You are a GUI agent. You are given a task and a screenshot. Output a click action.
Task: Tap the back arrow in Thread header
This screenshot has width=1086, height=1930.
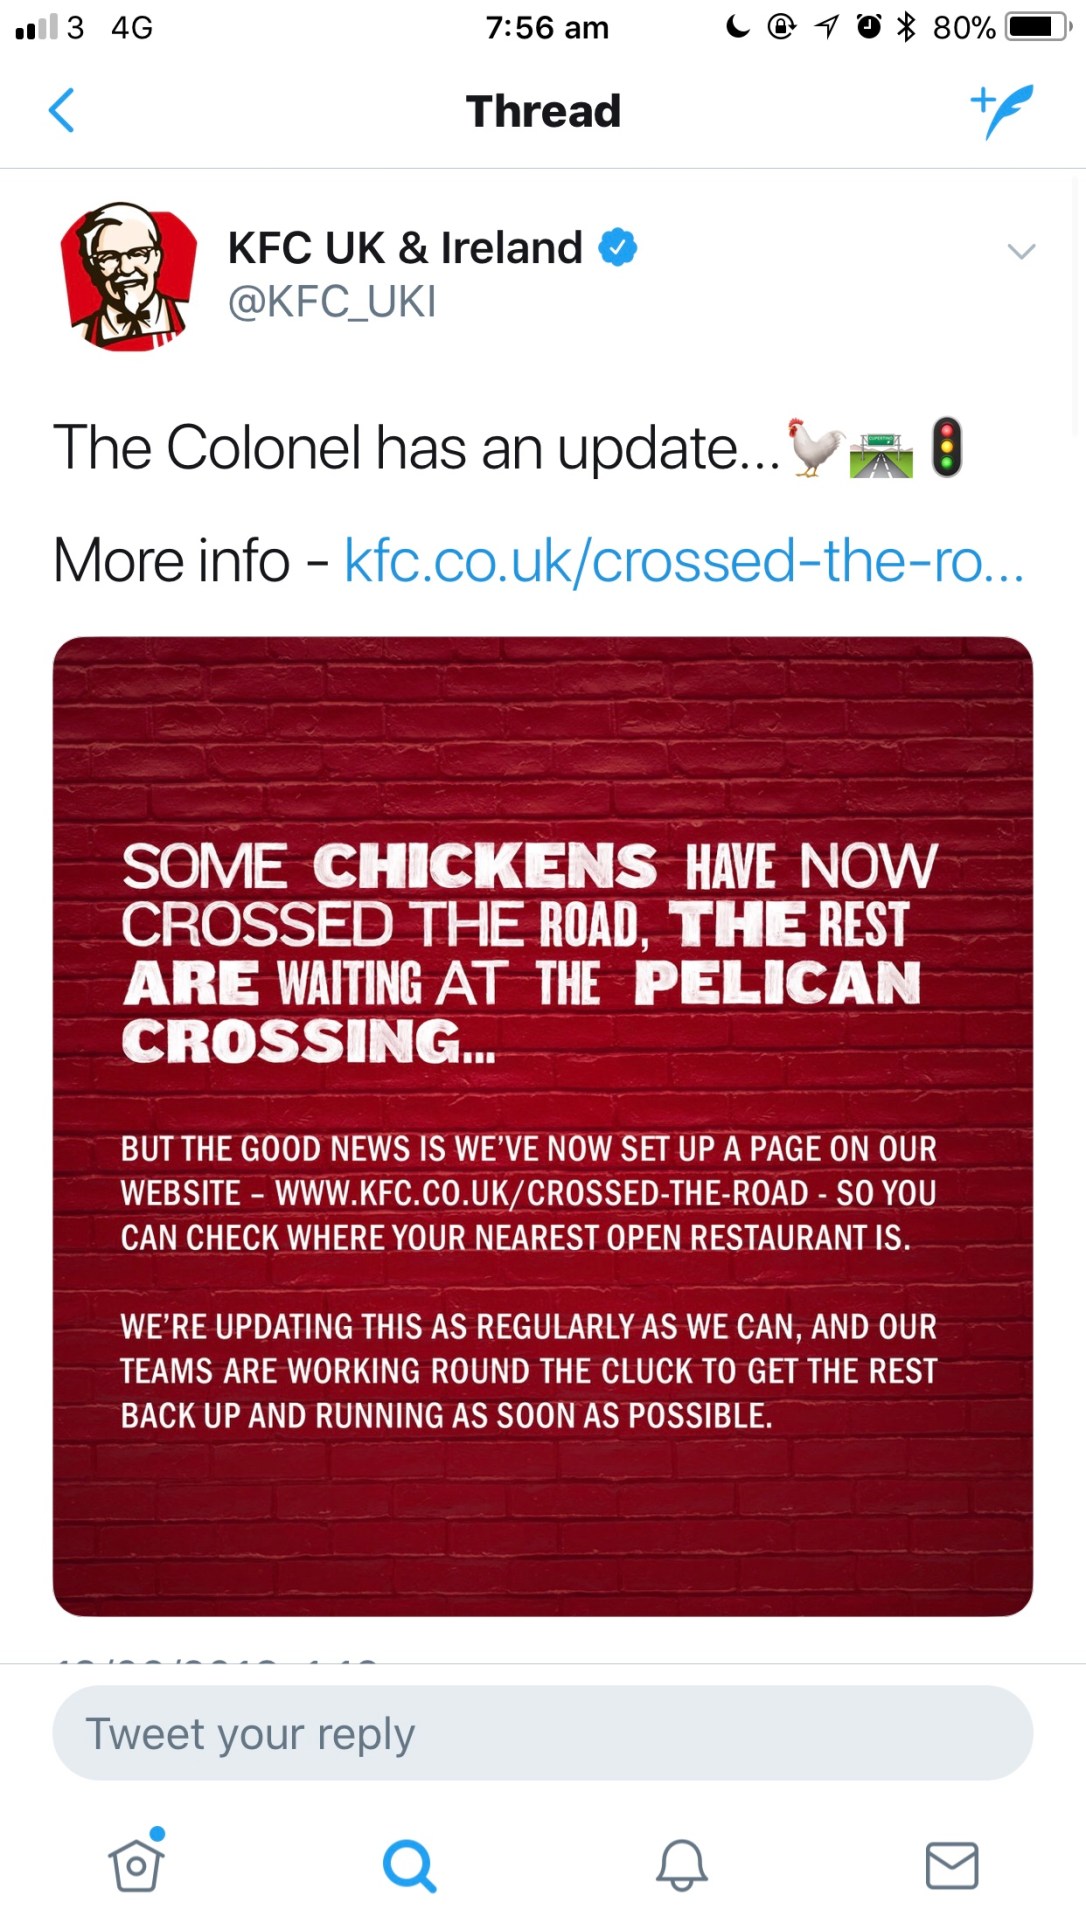[62, 110]
